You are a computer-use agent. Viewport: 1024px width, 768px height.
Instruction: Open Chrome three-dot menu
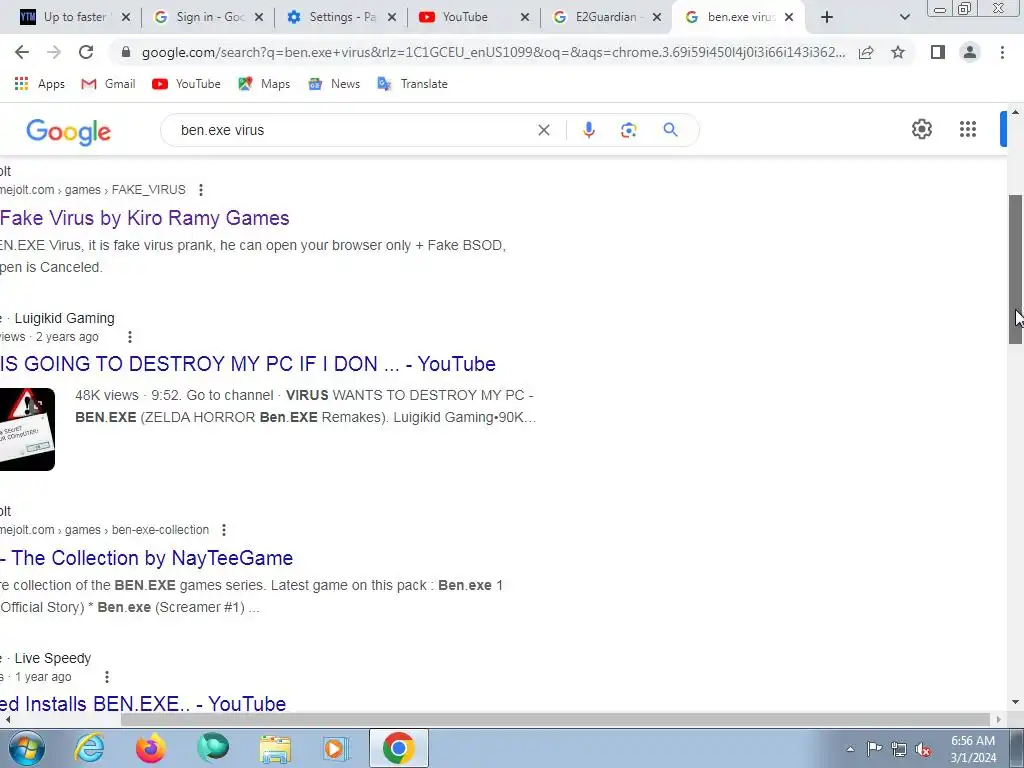point(1002,52)
